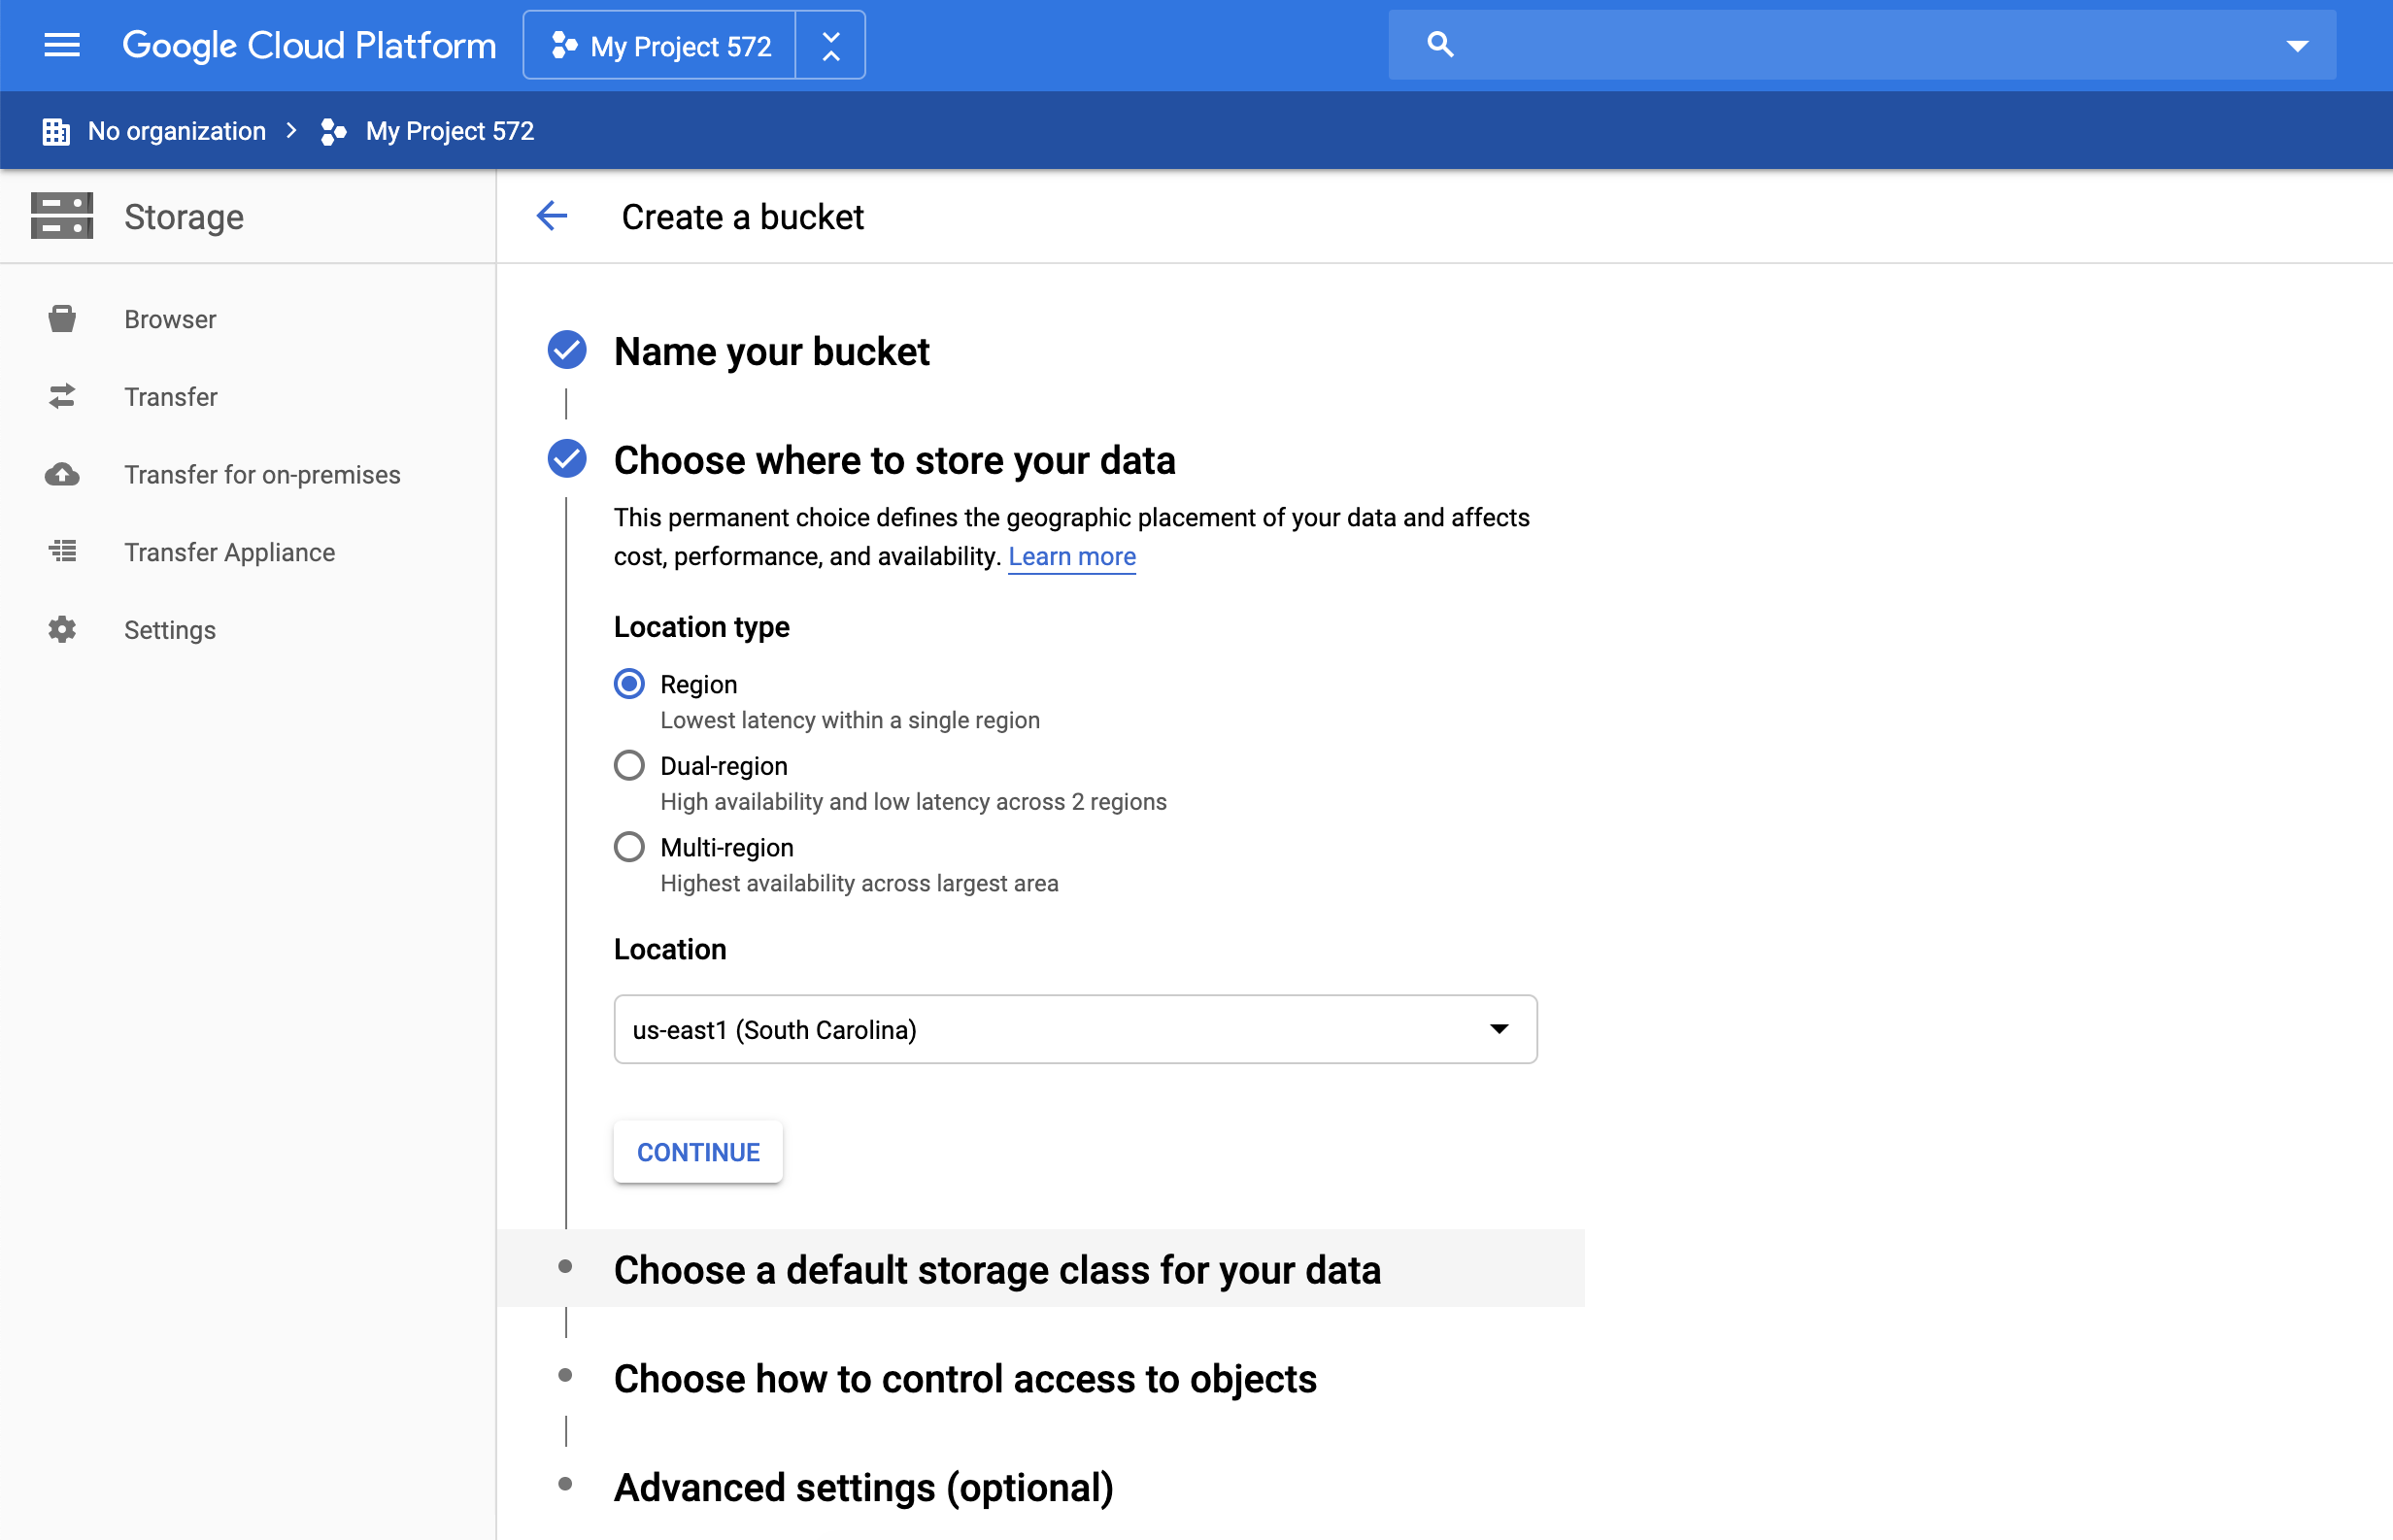Select the Region location type
This screenshot has width=2393, height=1540.
point(629,684)
